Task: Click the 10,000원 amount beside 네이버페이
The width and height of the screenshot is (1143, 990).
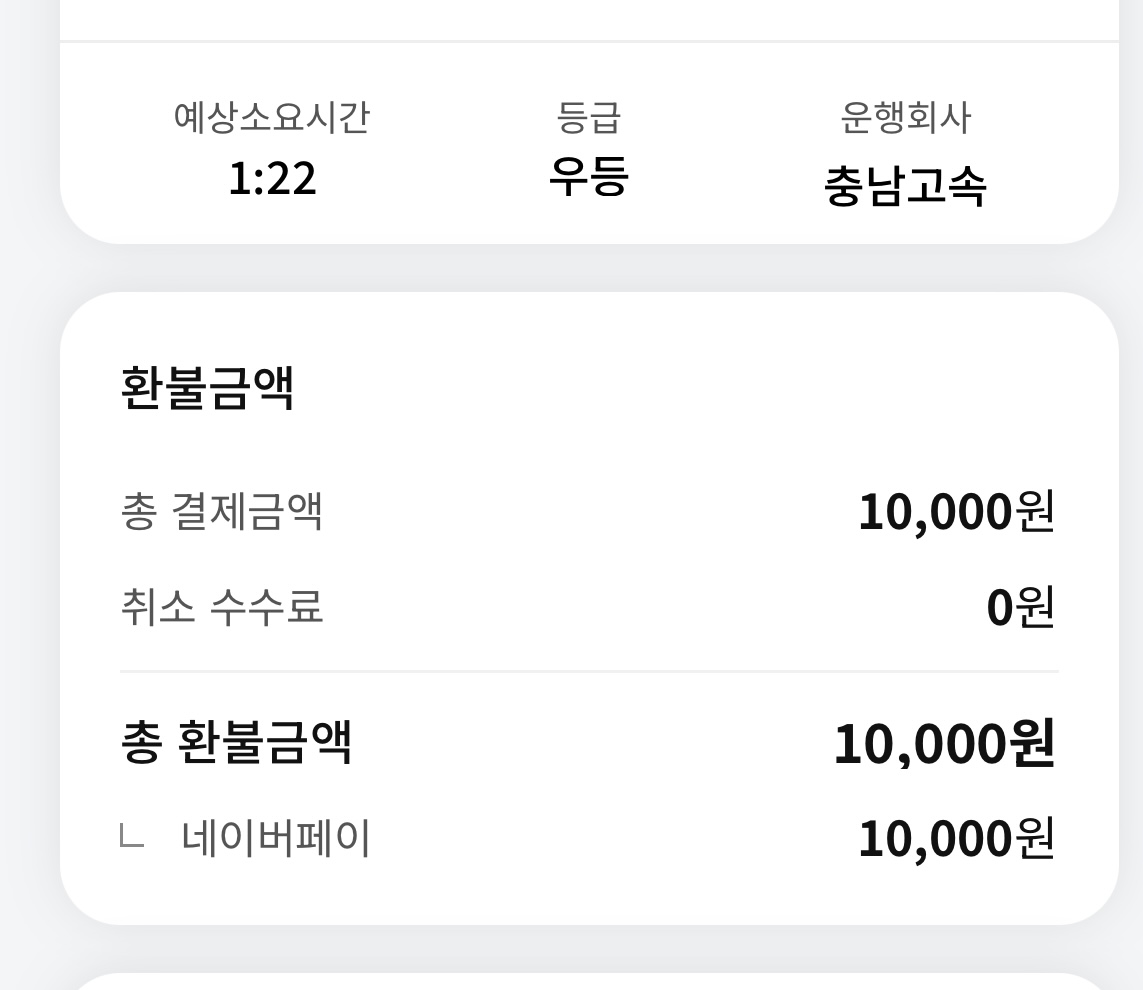Action: [956, 838]
